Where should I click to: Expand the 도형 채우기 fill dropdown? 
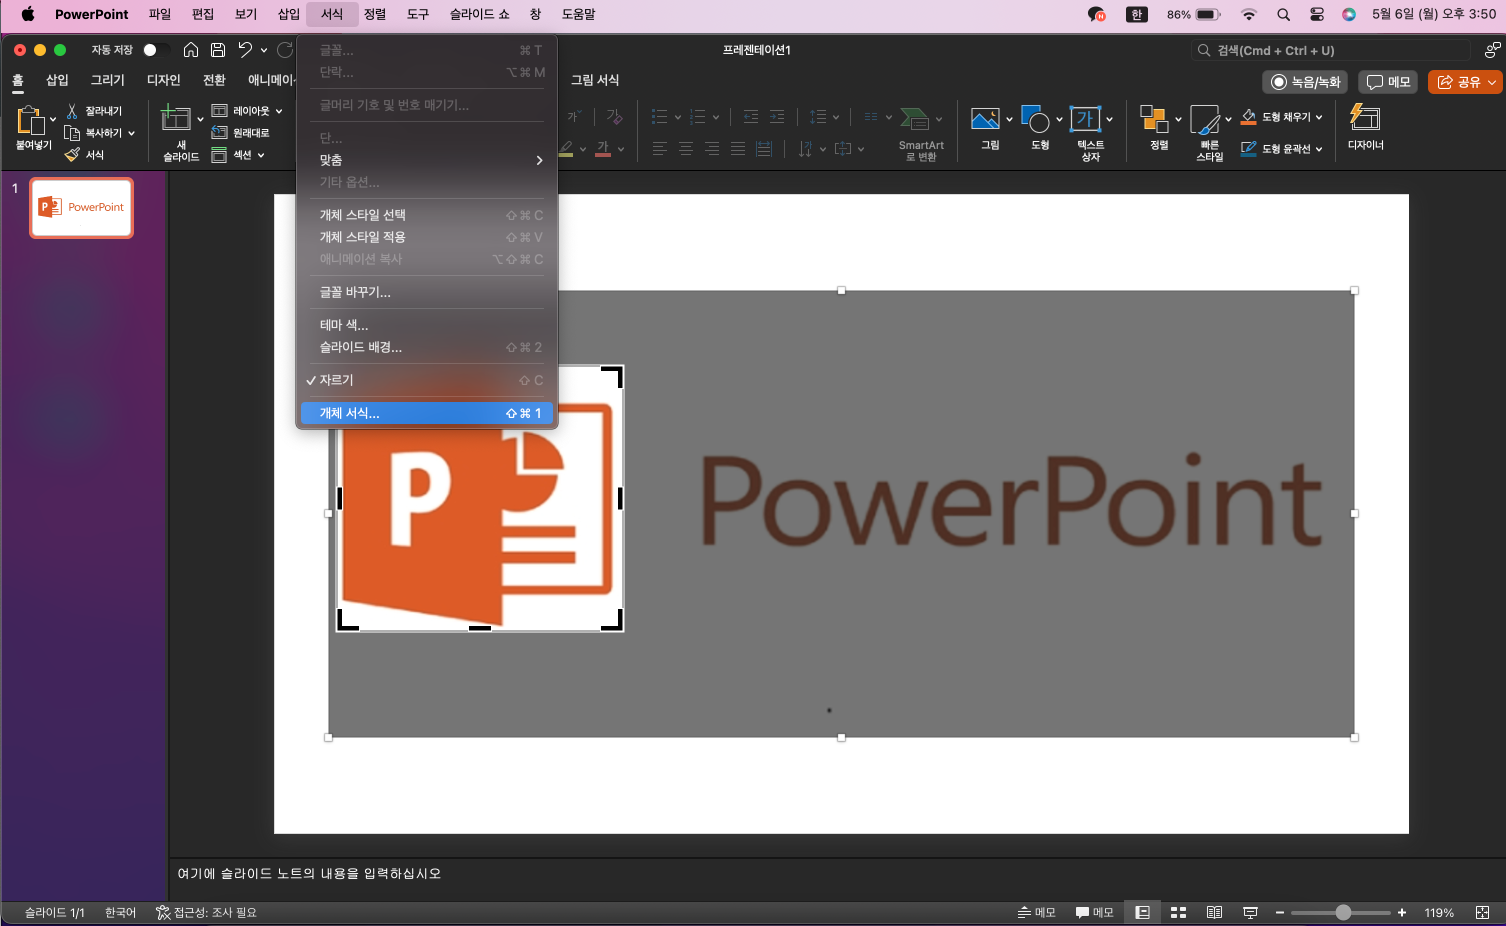coord(1319,117)
